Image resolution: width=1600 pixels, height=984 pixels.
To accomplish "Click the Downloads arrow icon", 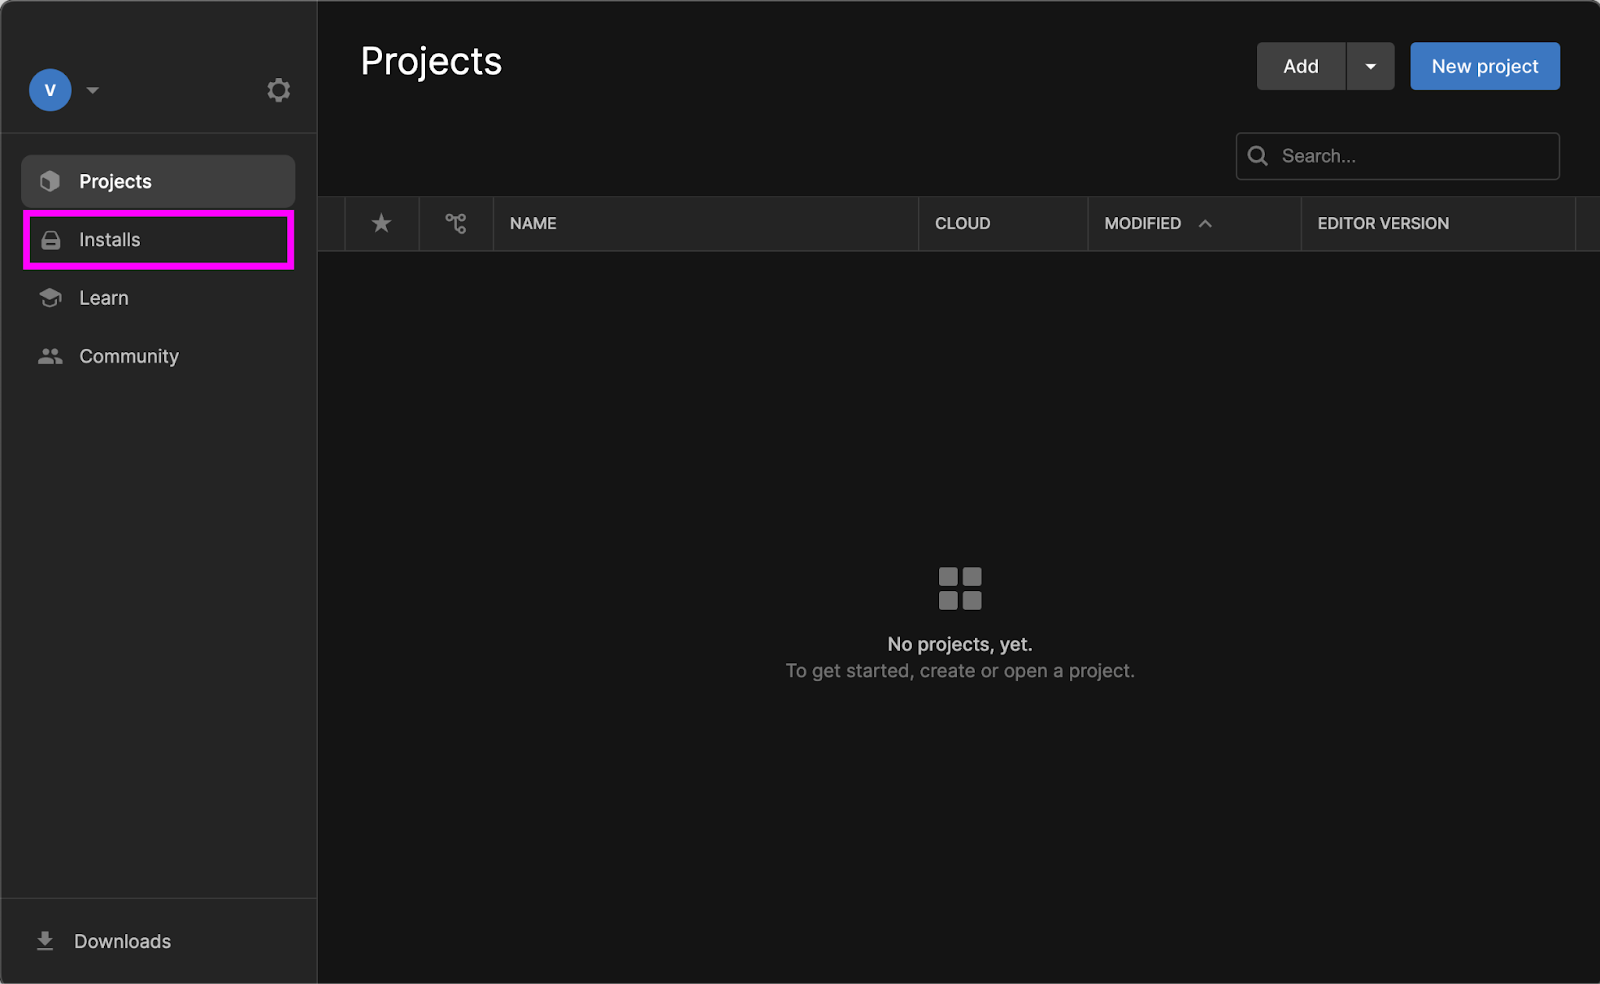I will [45, 941].
